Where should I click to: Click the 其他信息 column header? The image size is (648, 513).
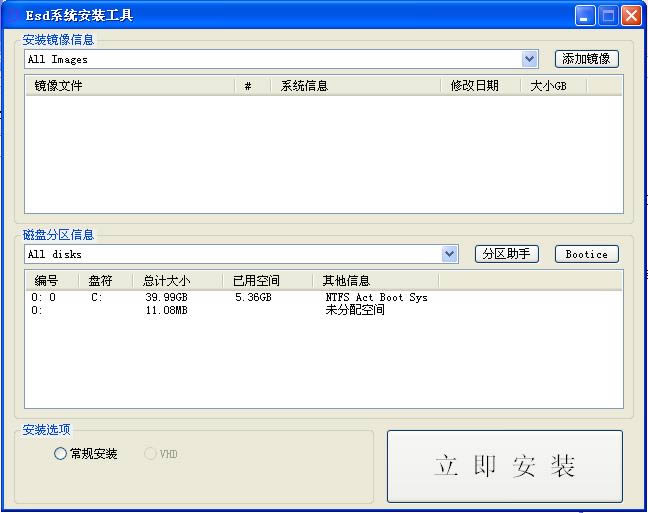coord(376,281)
